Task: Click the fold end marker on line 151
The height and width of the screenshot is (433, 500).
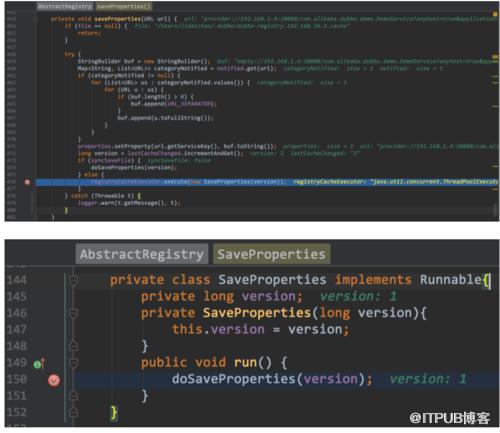Action: (73, 396)
